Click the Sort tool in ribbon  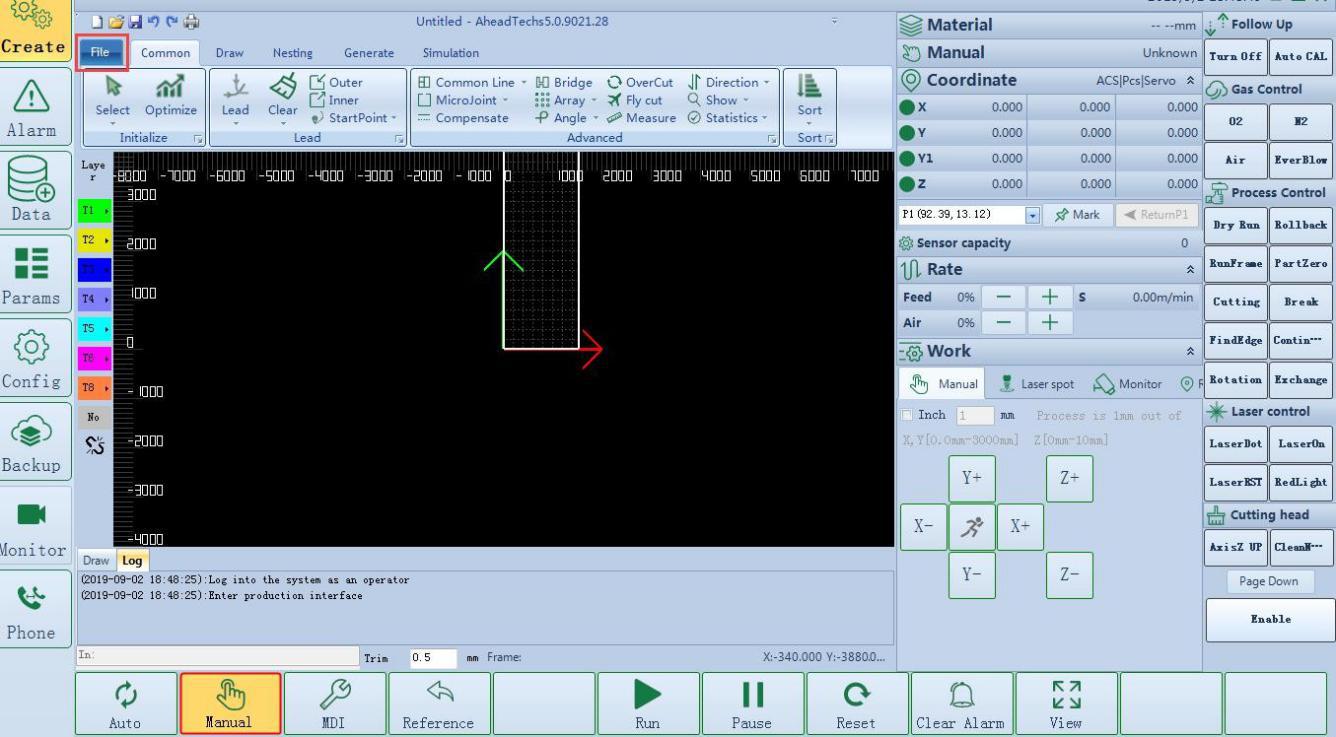[x=809, y=97]
